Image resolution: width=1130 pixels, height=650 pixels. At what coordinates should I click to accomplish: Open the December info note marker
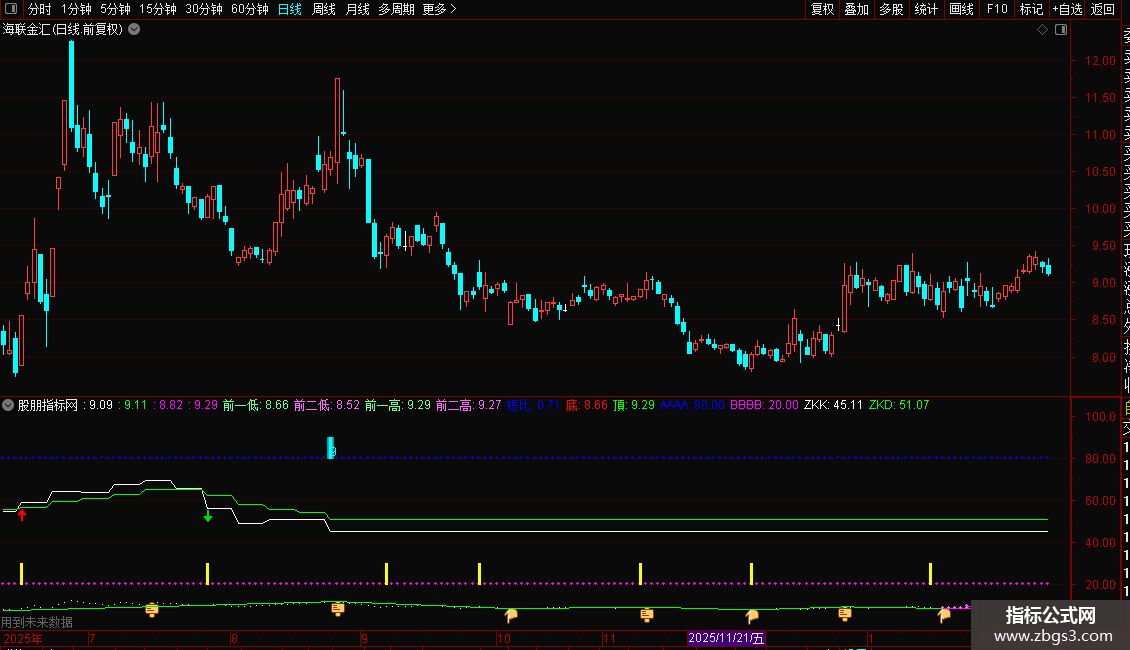[845, 614]
